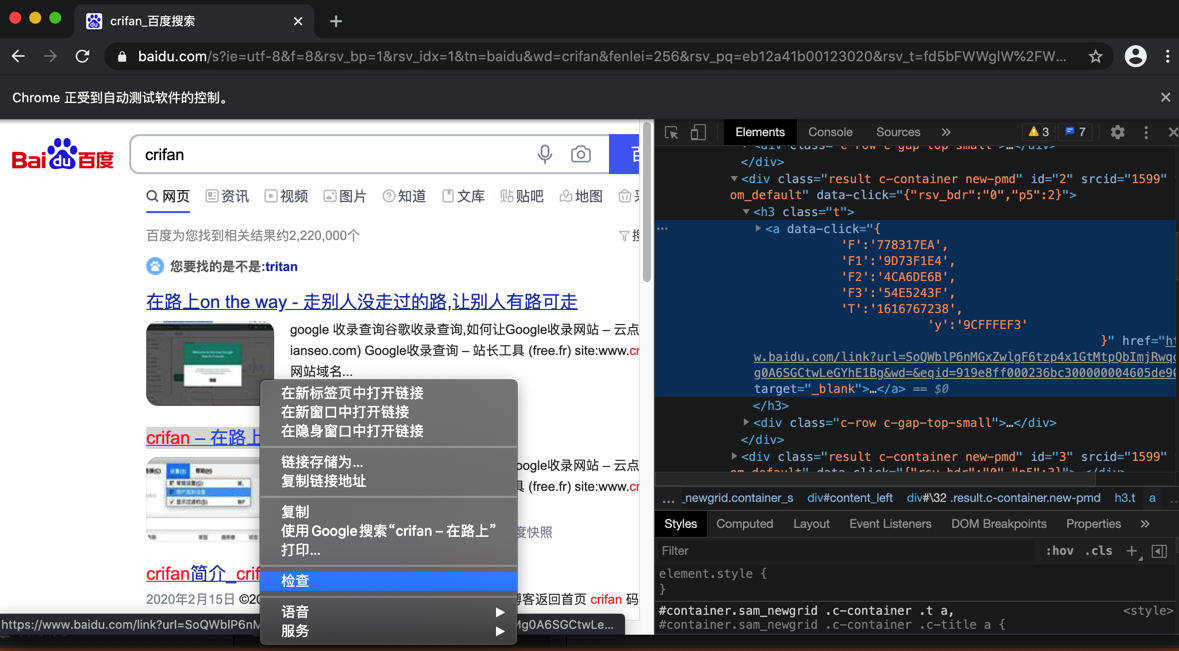Screen dimensions: 1179x651
Task: Click the microphone voice search icon
Action: 544,154
